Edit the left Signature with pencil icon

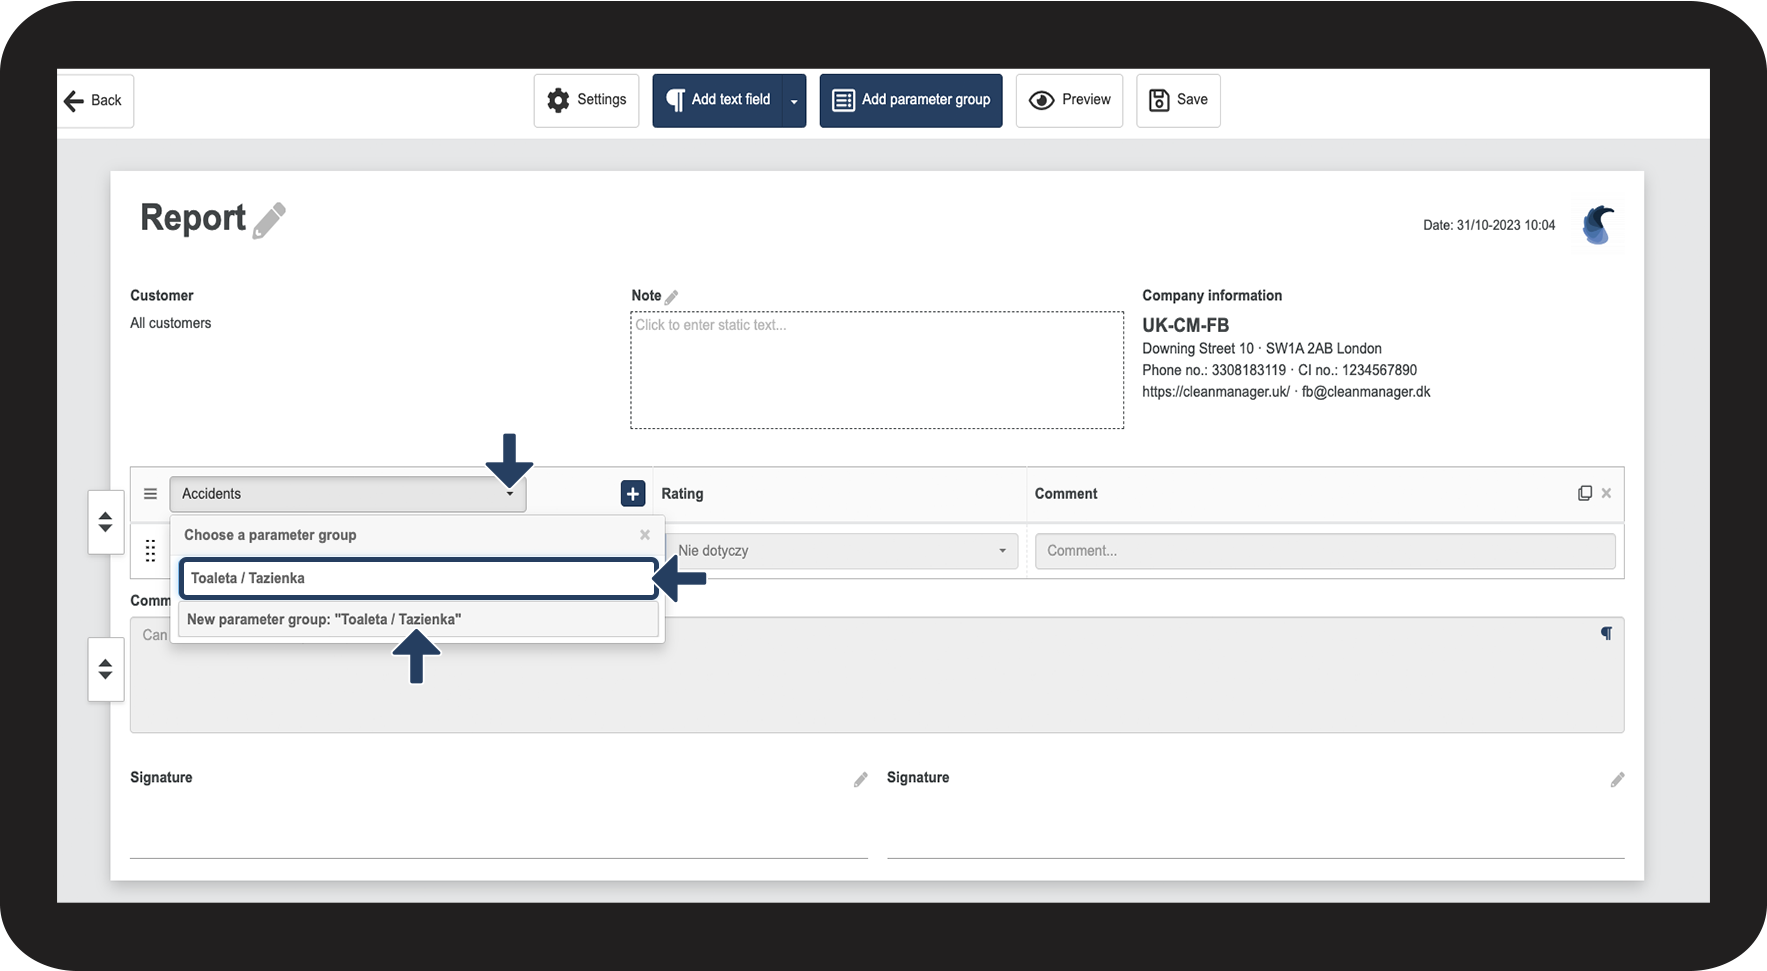pos(860,780)
